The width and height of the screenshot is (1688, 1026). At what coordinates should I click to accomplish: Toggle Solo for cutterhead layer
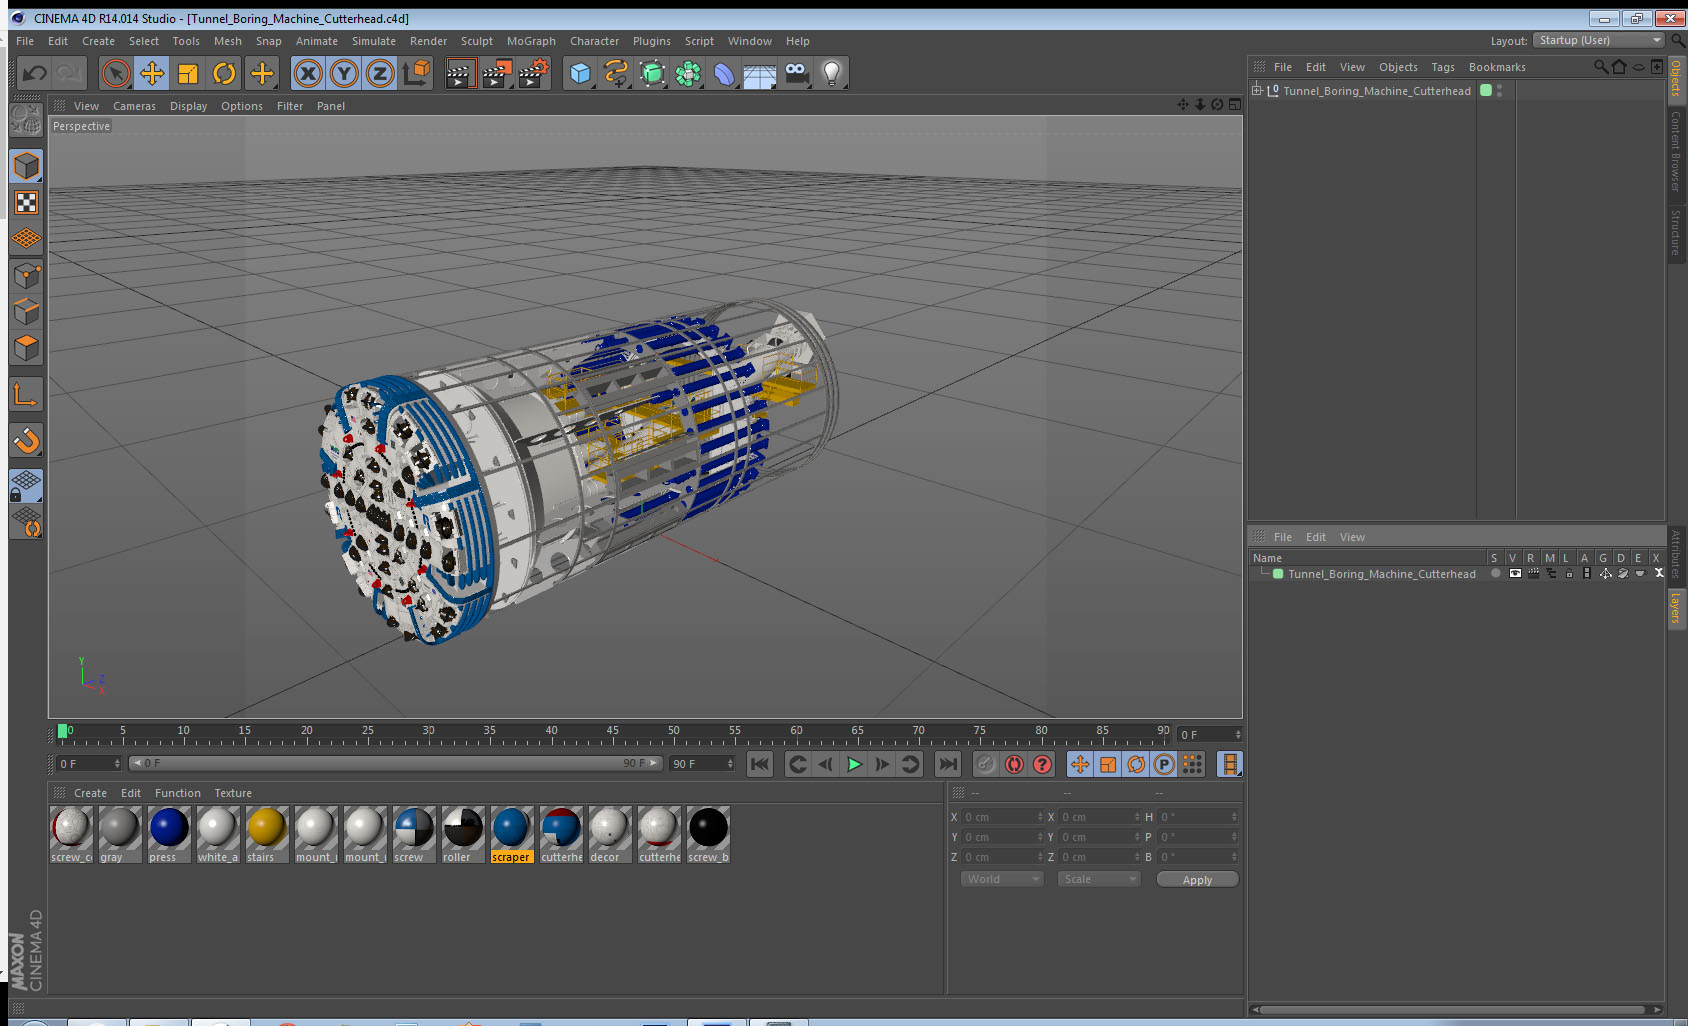1496,574
